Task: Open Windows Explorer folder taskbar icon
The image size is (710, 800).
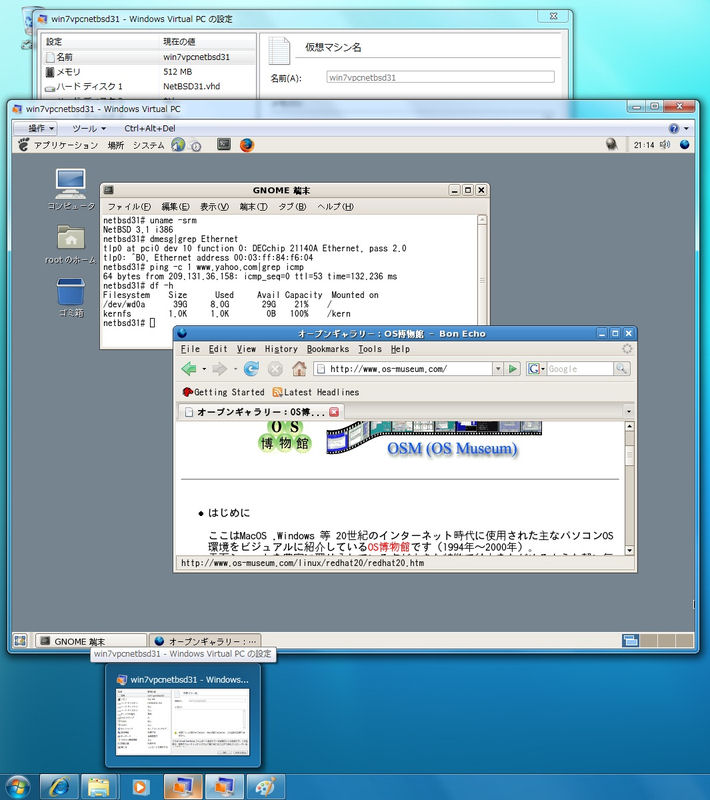Action: tap(99, 787)
